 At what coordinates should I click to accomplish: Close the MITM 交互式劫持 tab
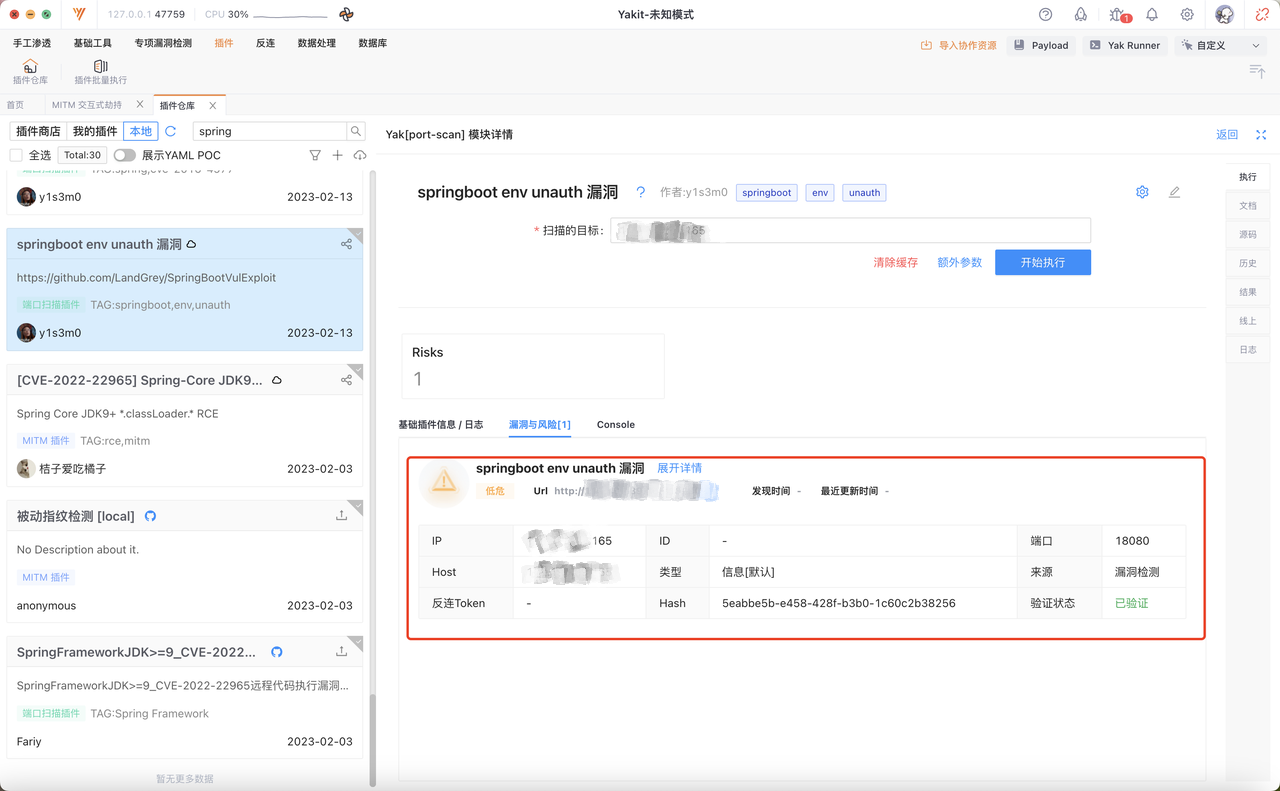(x=140, y=105)
